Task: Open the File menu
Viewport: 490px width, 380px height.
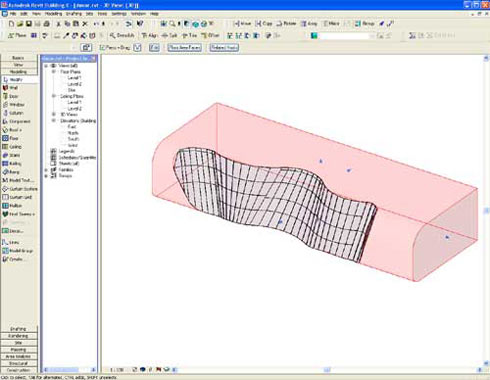Action: (13, 14)
